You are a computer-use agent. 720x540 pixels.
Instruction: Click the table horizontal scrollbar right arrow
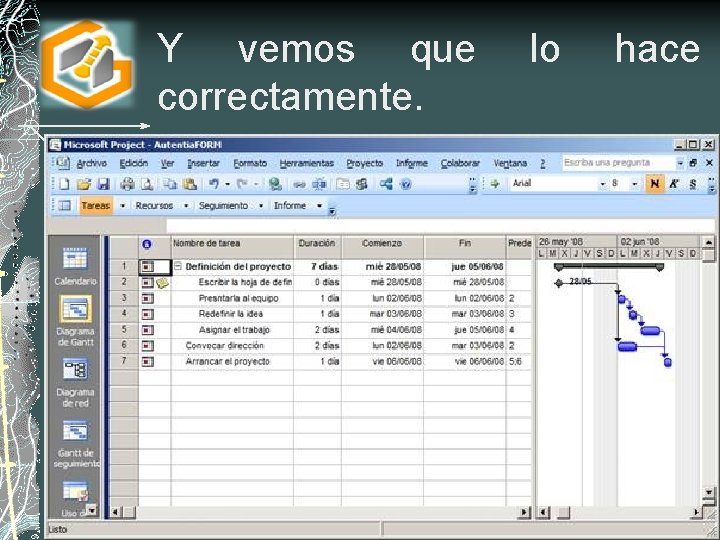point(523,512)
